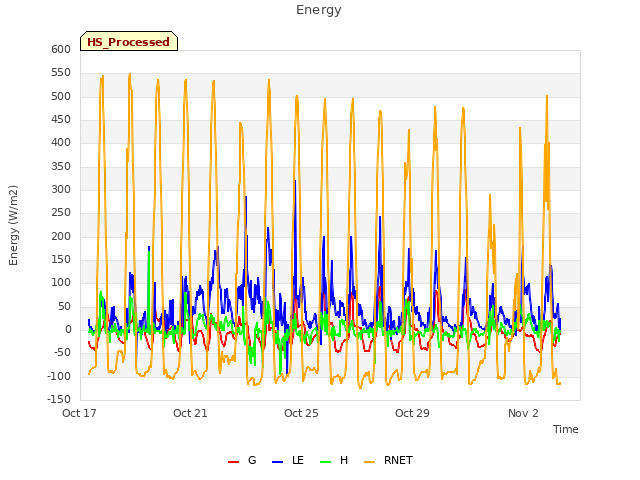
Task: Click the 550 y-axis tick label
Action: (61, 73)
